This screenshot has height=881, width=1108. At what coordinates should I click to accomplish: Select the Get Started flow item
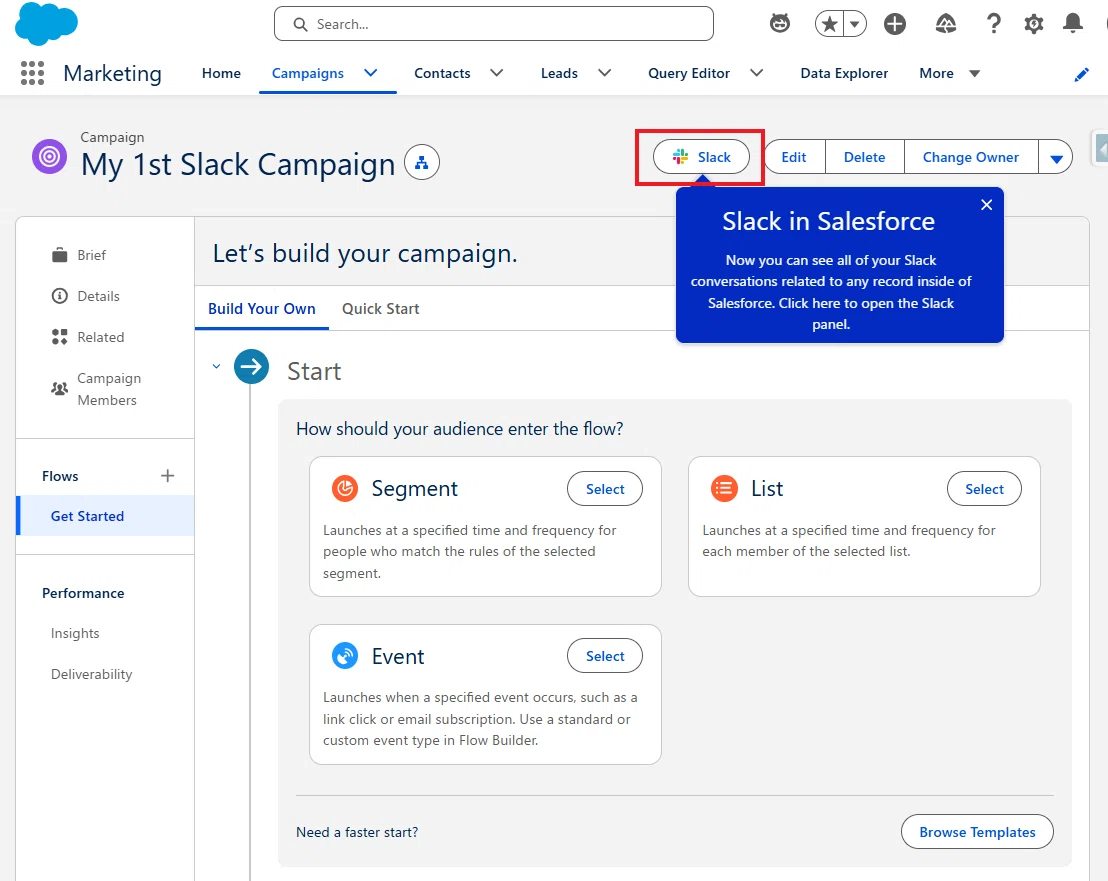click(105, 516)
